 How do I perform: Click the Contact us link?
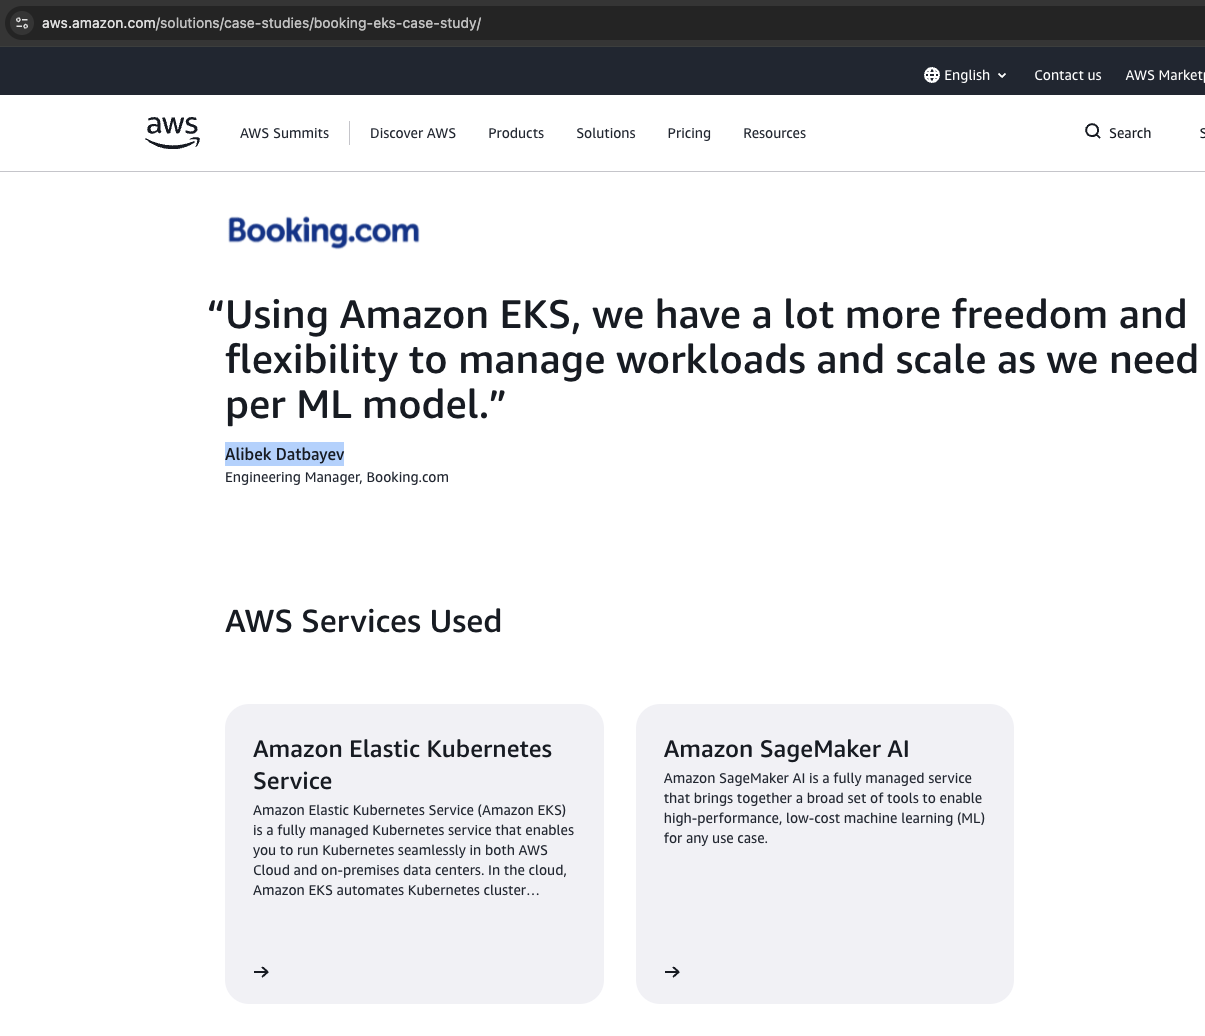1068,75
